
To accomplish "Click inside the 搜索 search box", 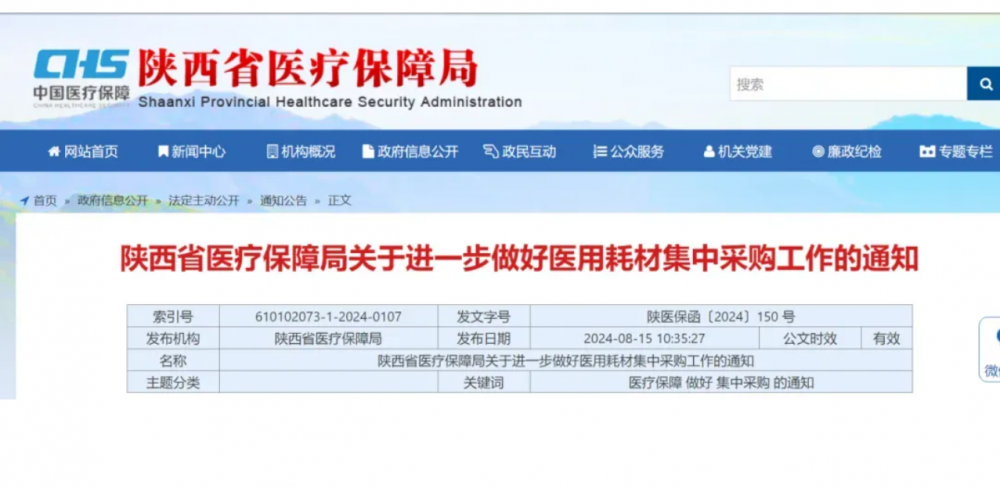I will 848,84.
